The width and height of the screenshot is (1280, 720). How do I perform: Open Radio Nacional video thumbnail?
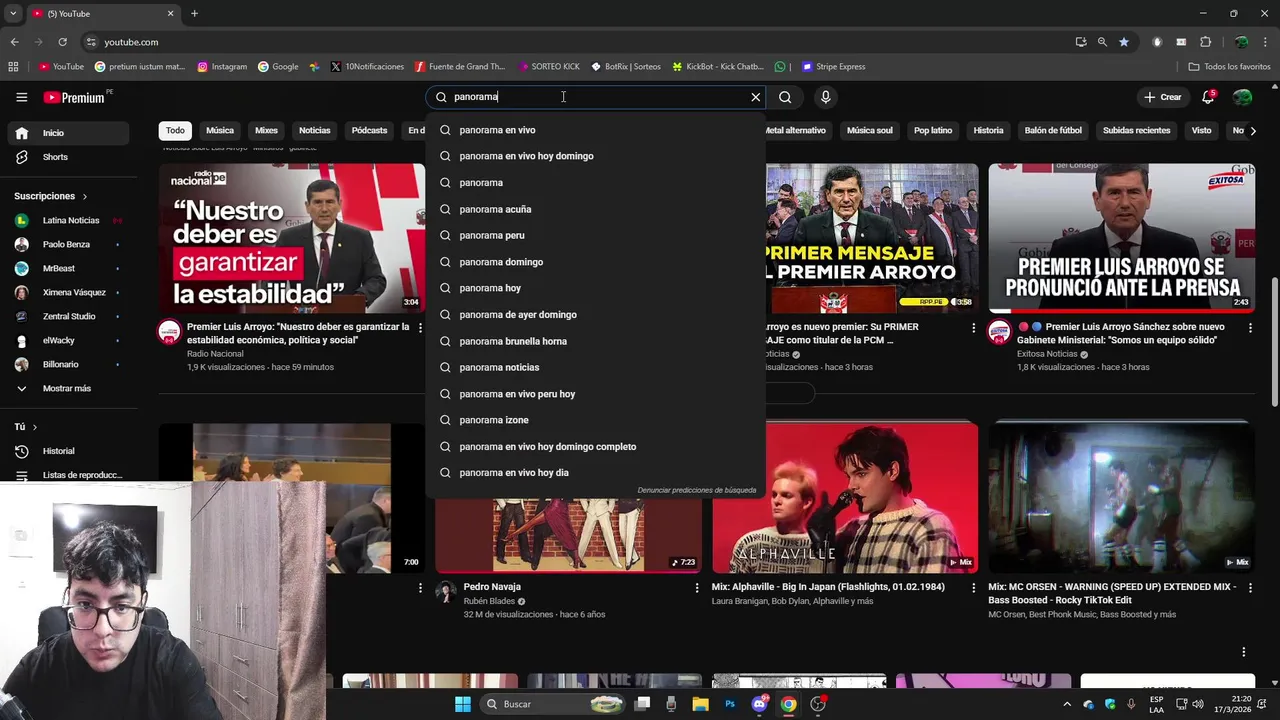point(291,238)
